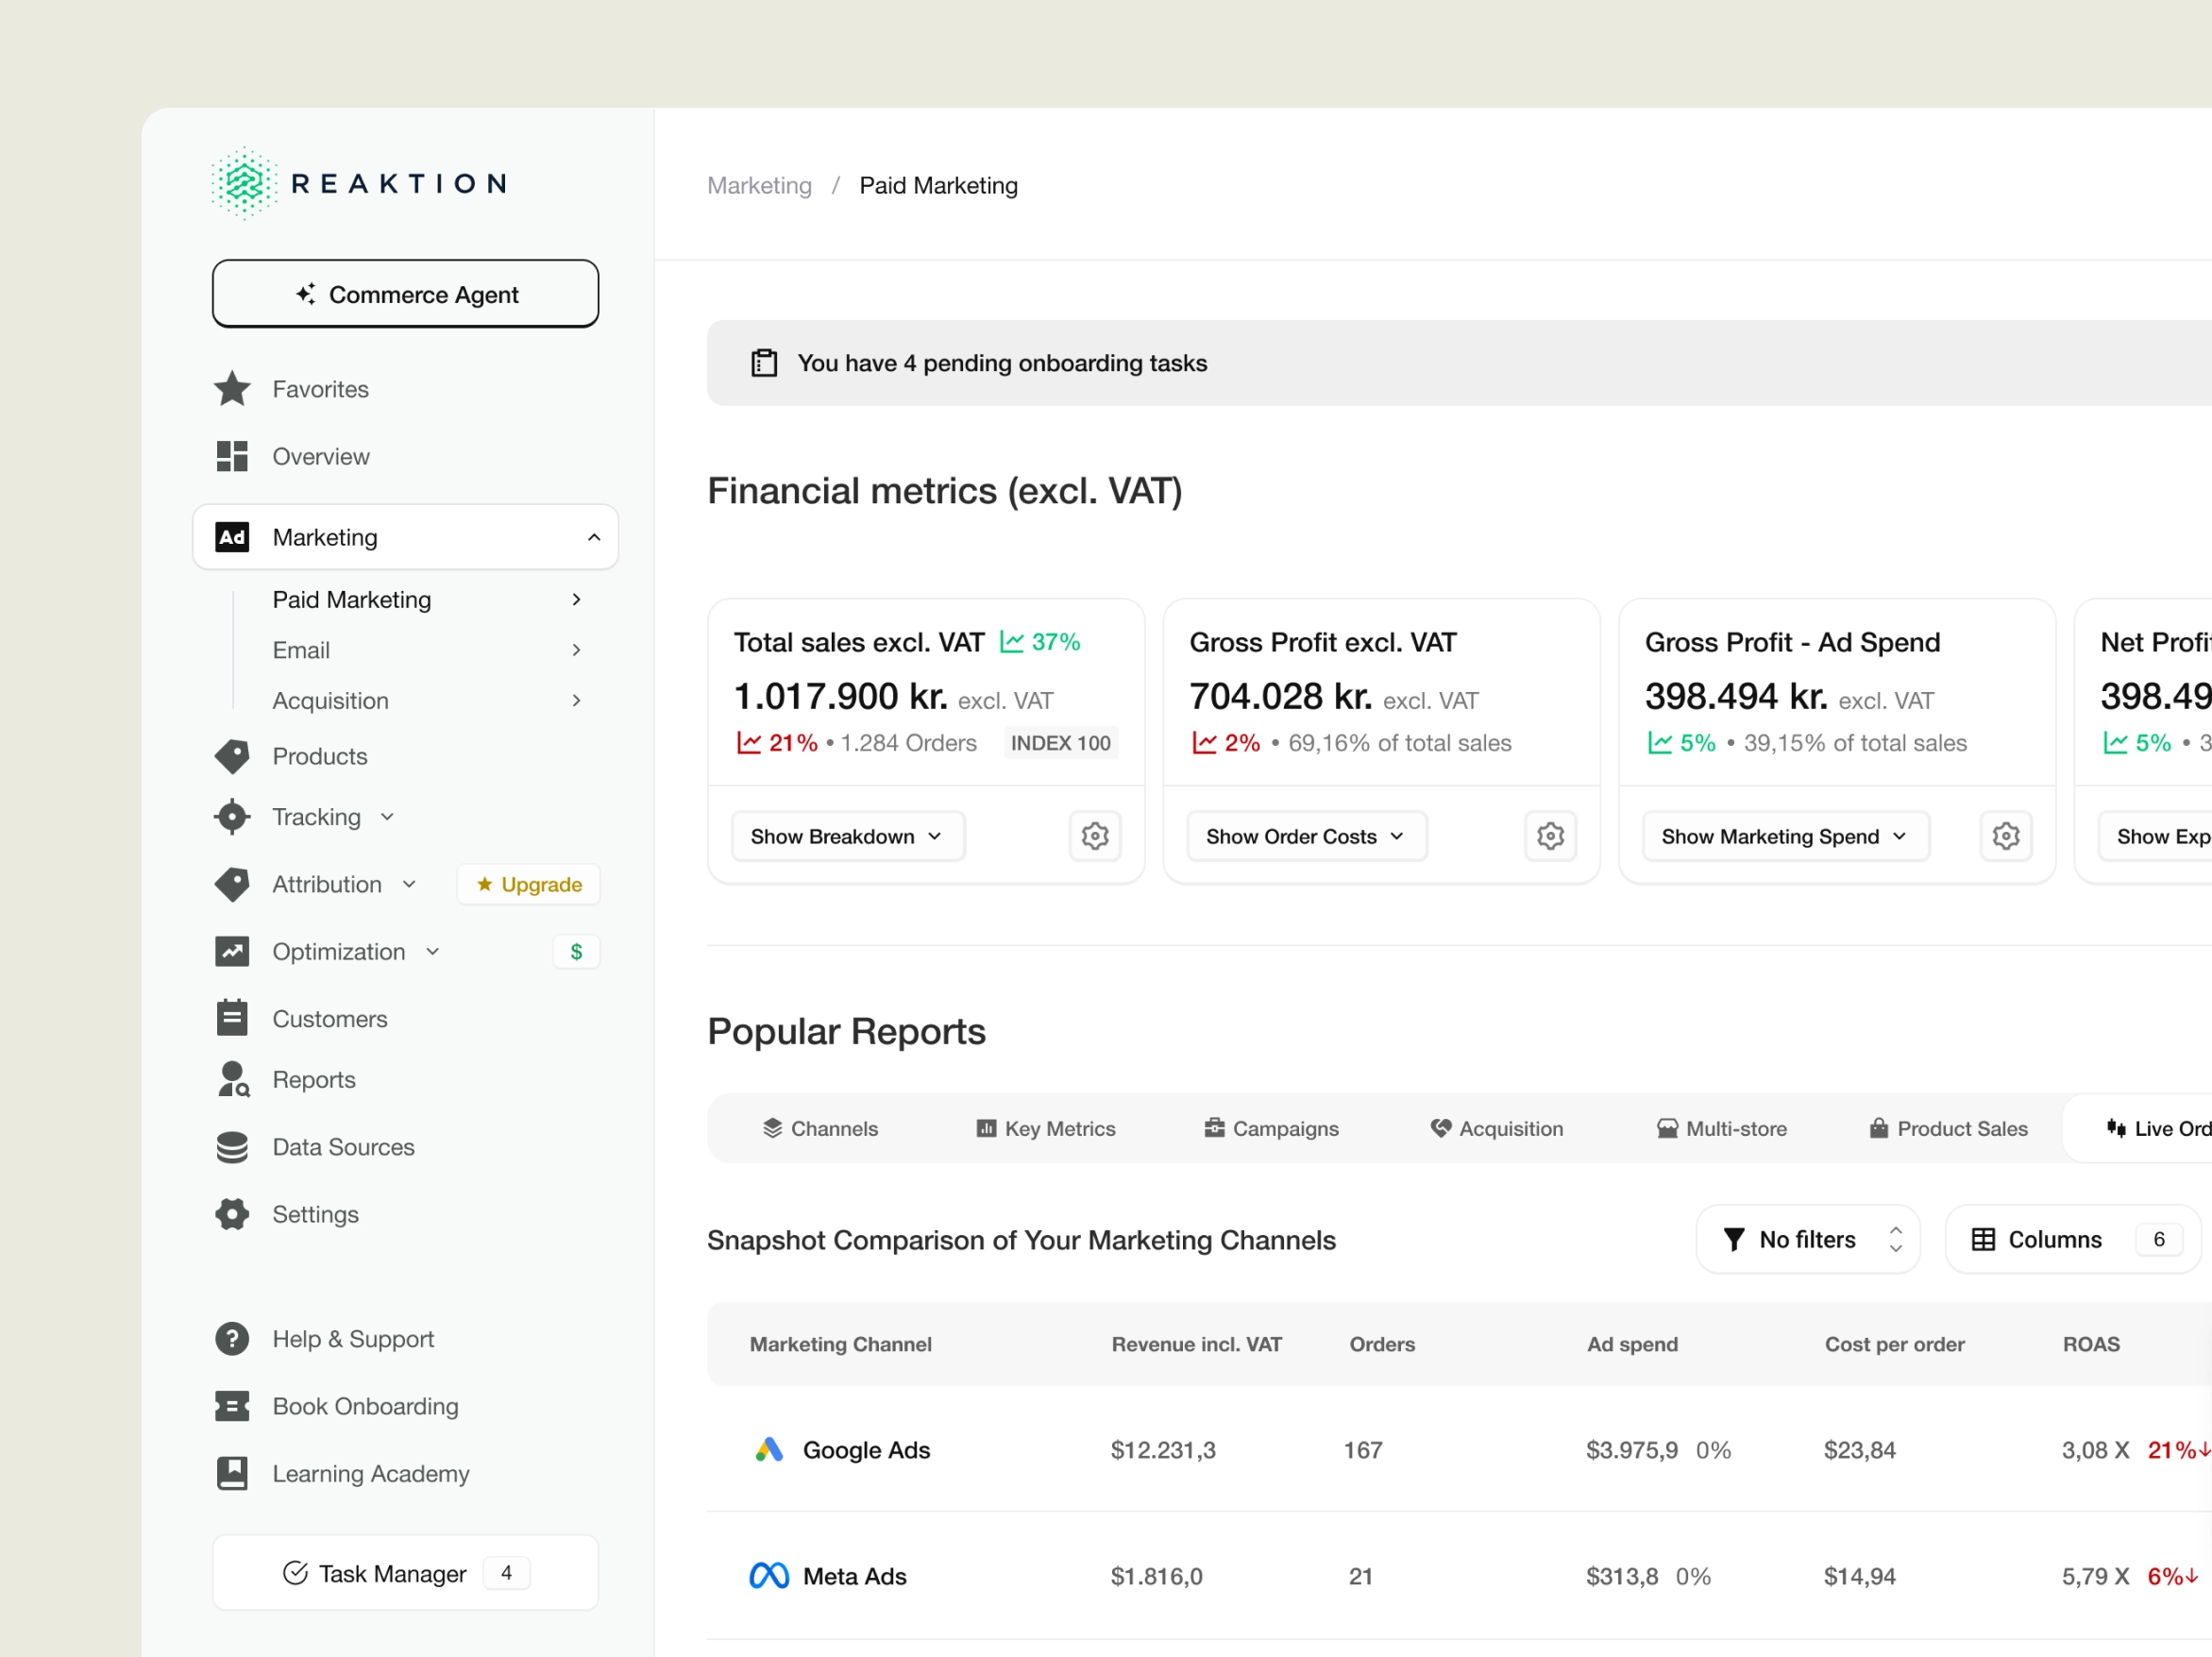Open settings gear on Total sales card
The image size is (2212, 1657).
1095,836
